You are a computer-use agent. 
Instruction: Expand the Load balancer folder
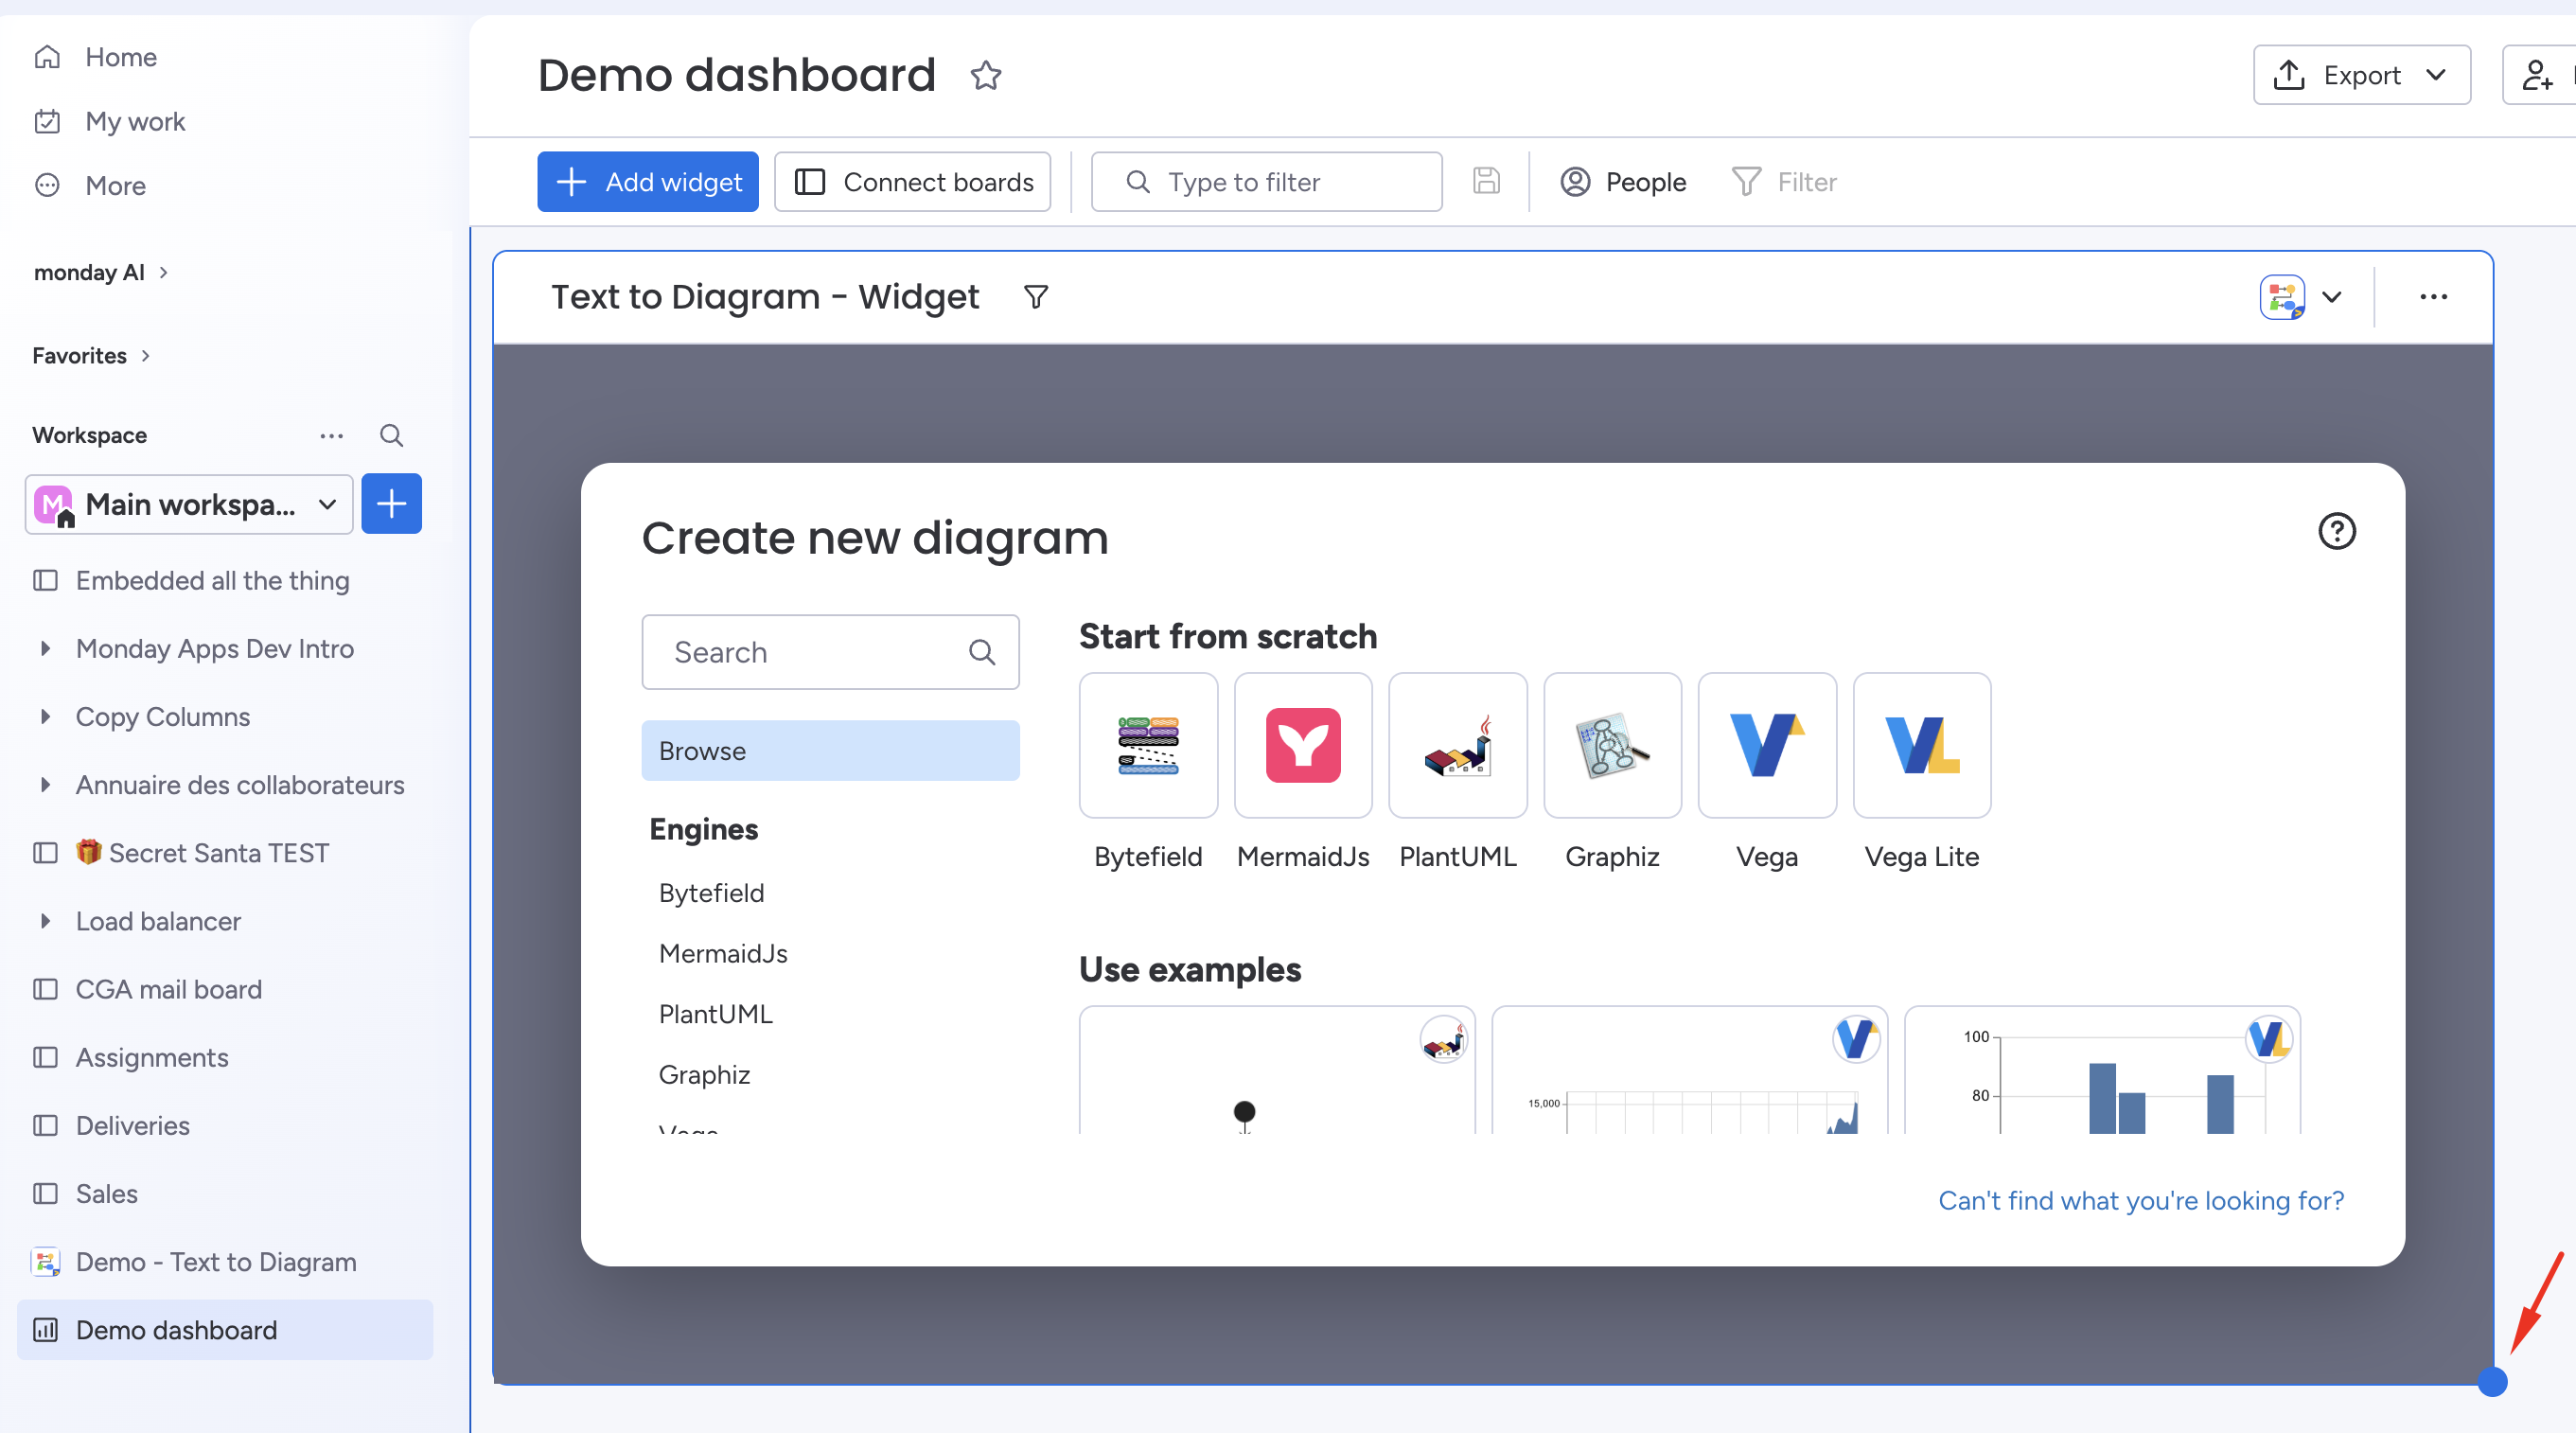[x=45, y=921]
